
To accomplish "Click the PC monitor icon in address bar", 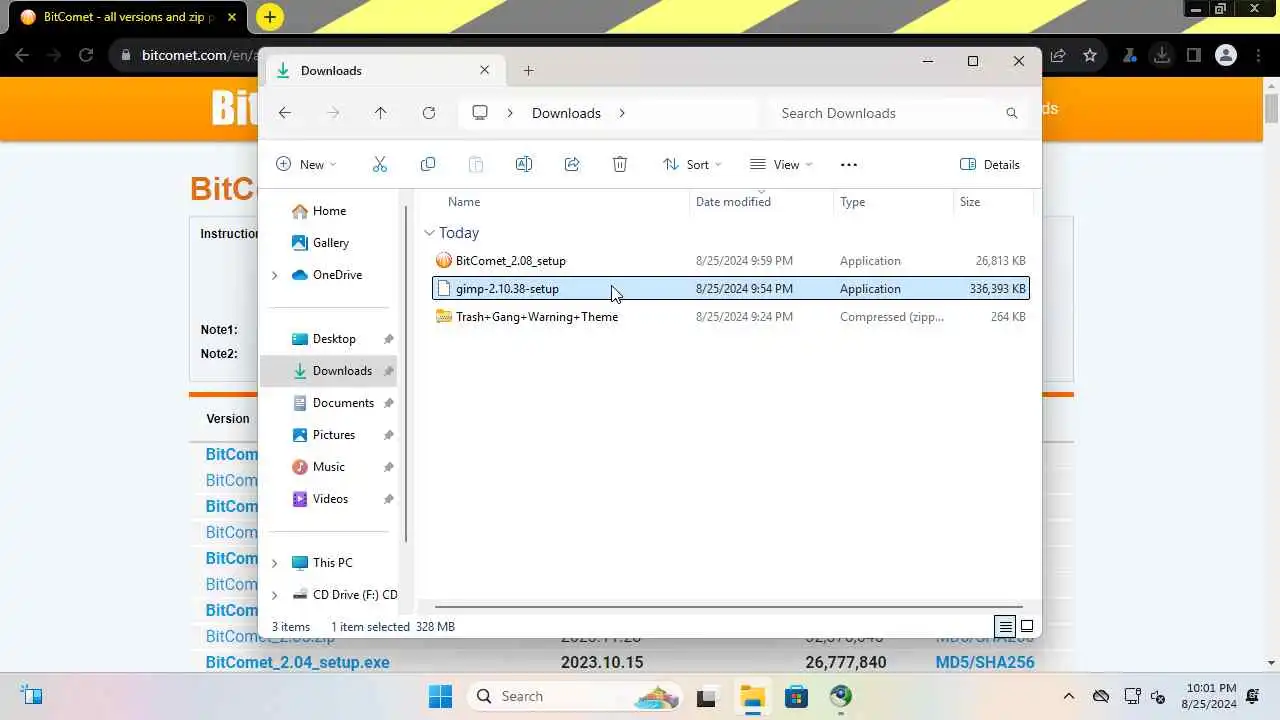I will point(480,113).
